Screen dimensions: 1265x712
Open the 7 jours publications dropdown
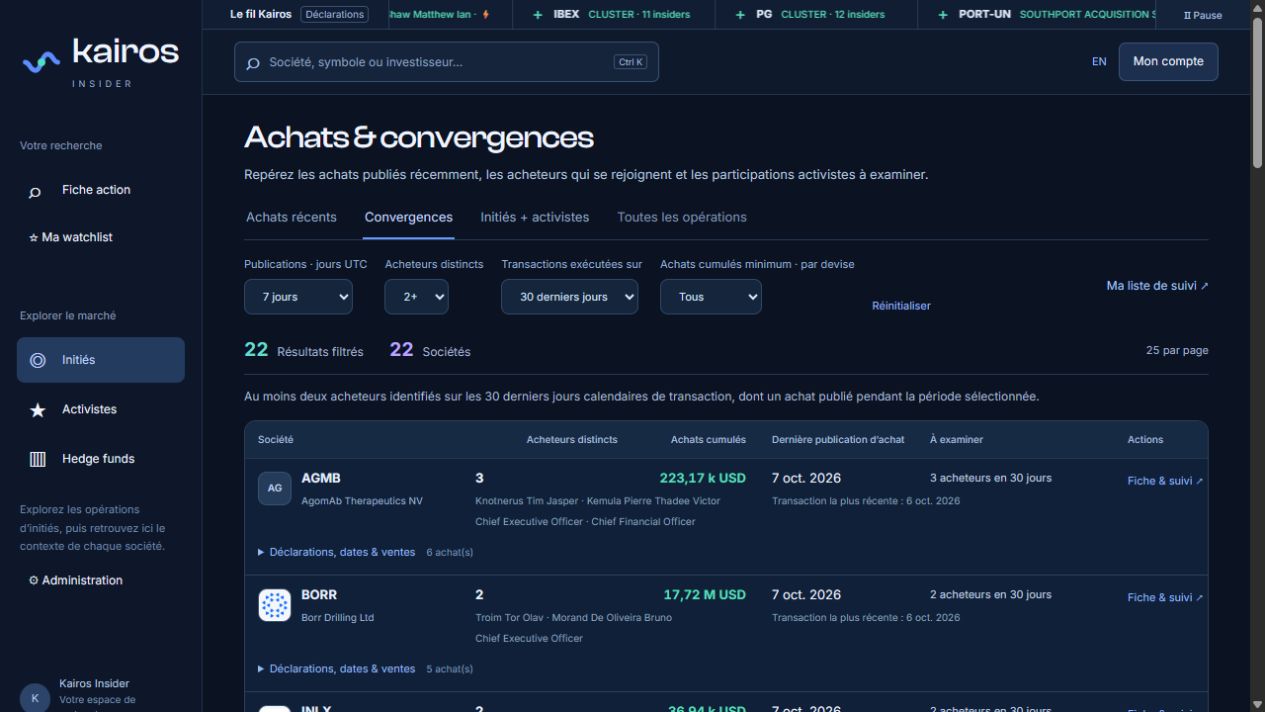tap(298, 297)
